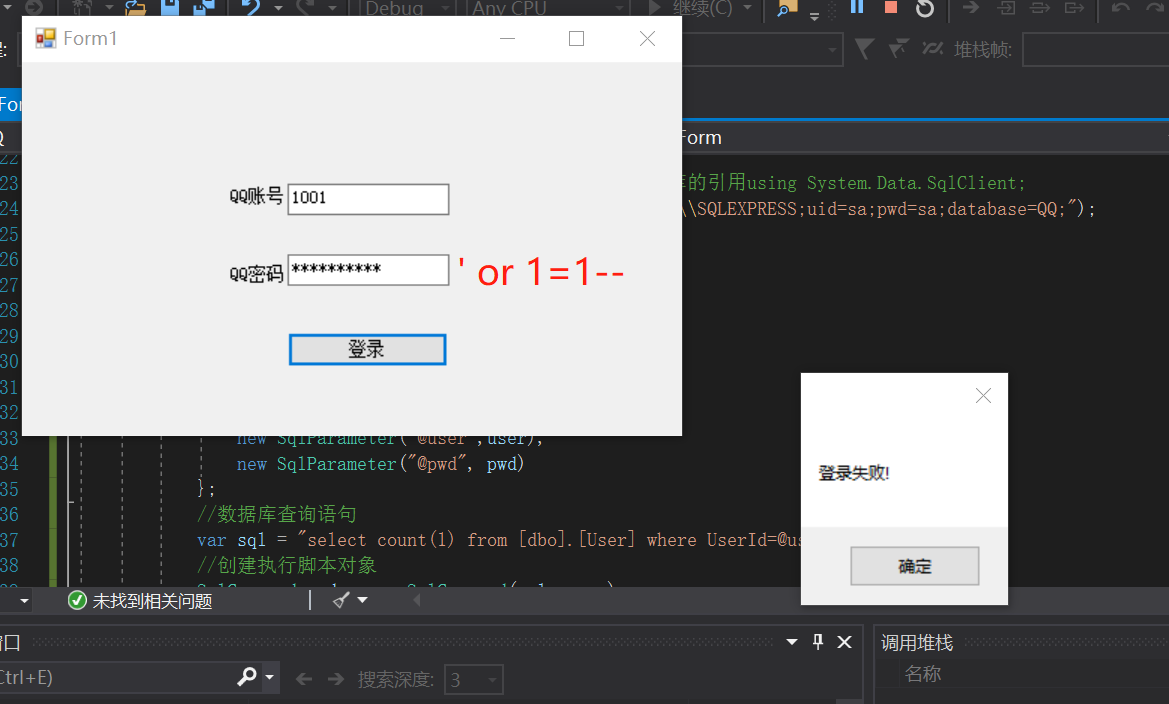Image resolution: width=1169 pixels, height=704 pixels.
Task: Click the step into toolbar icon
Action: tap(1006, 8)
